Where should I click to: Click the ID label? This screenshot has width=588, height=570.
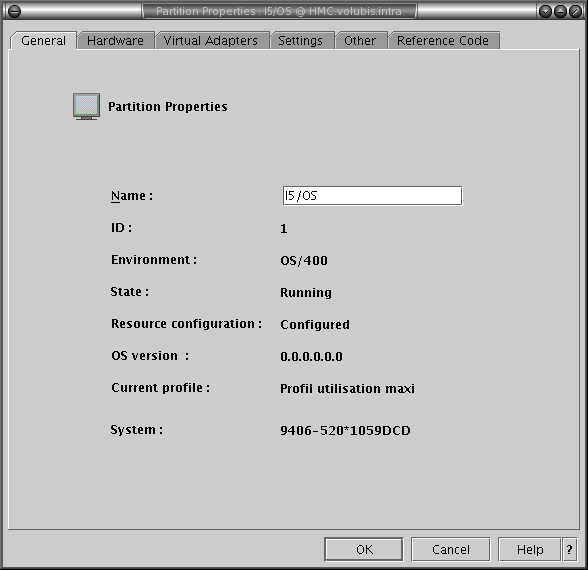[x=121, y=228]
